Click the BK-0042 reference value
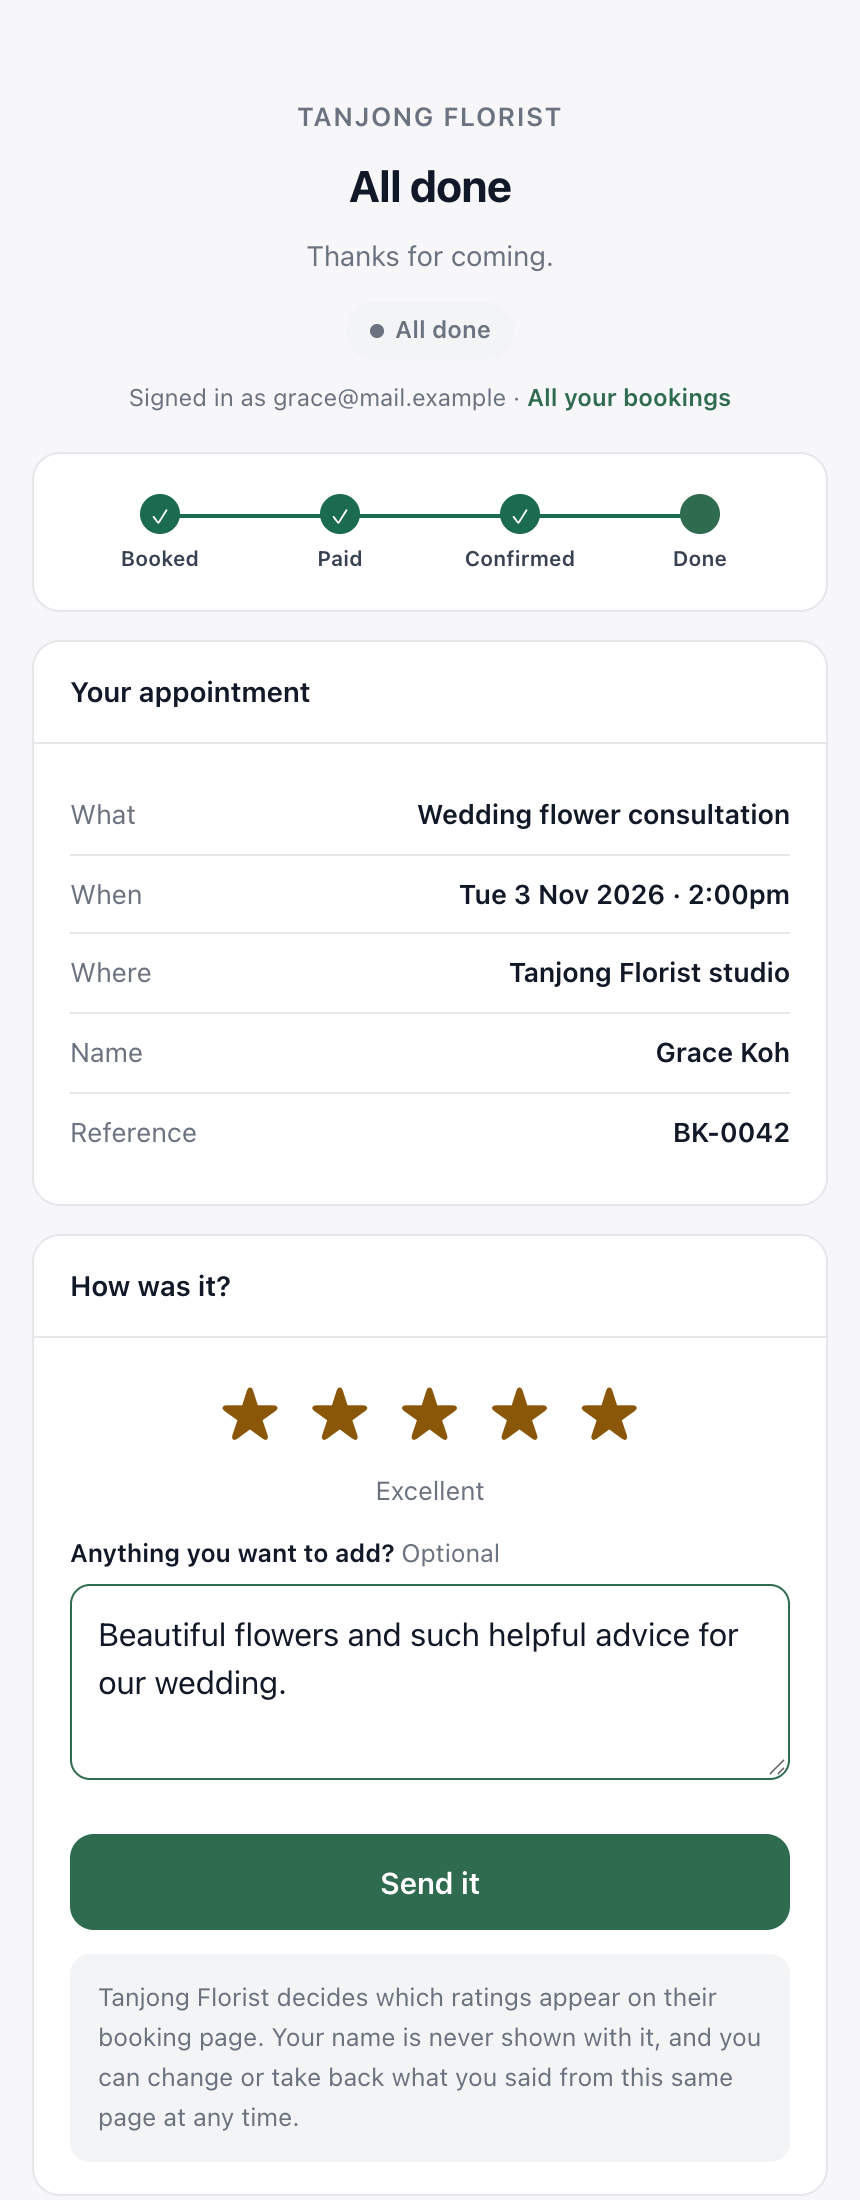Viewport: 860px width, 2200px height. (731, 1133)
